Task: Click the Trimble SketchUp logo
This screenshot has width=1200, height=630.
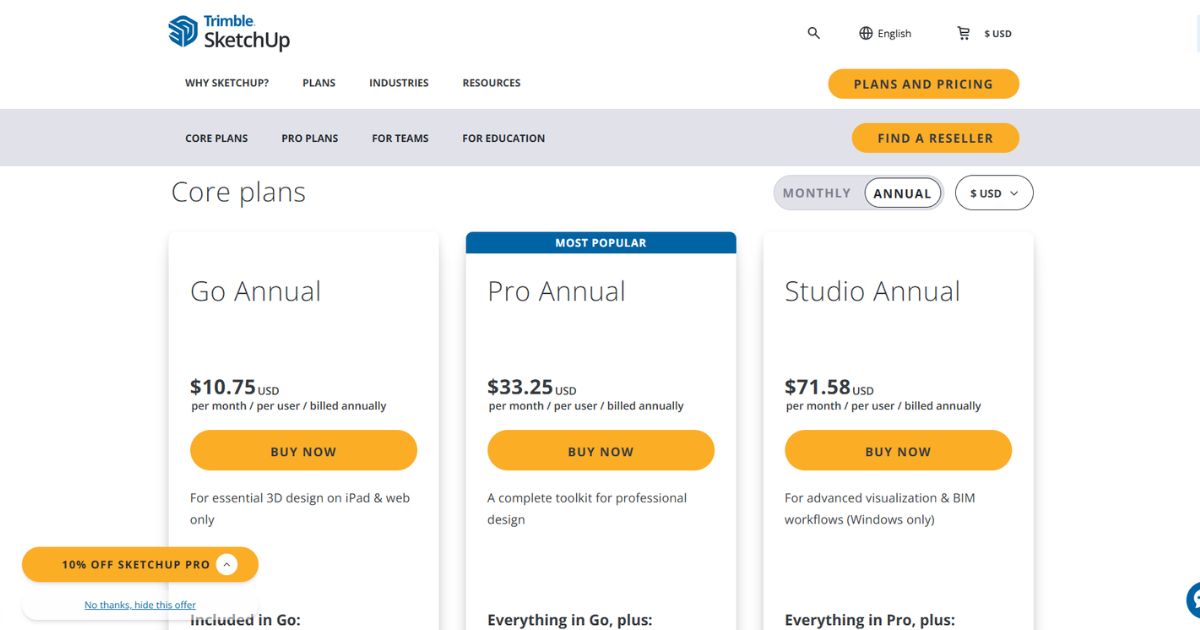Action: click(229, 32)
